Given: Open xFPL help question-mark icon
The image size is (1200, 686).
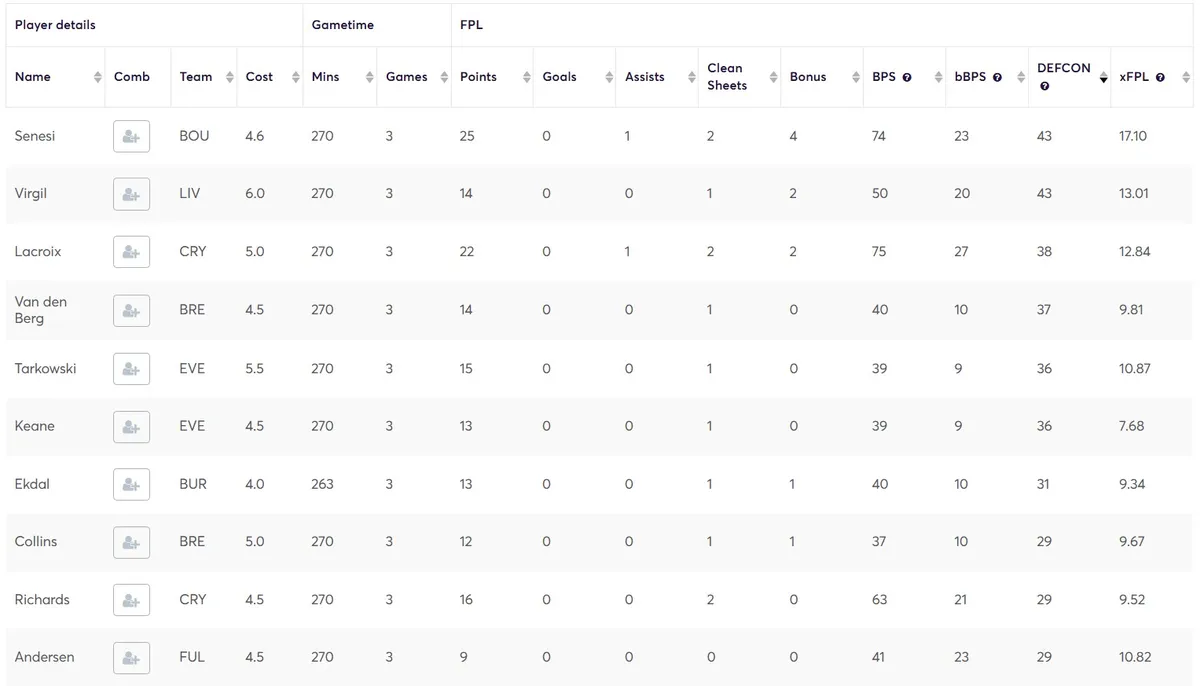Looking at the screenshot, I should pyautogui.click(x=1160, y=77).
